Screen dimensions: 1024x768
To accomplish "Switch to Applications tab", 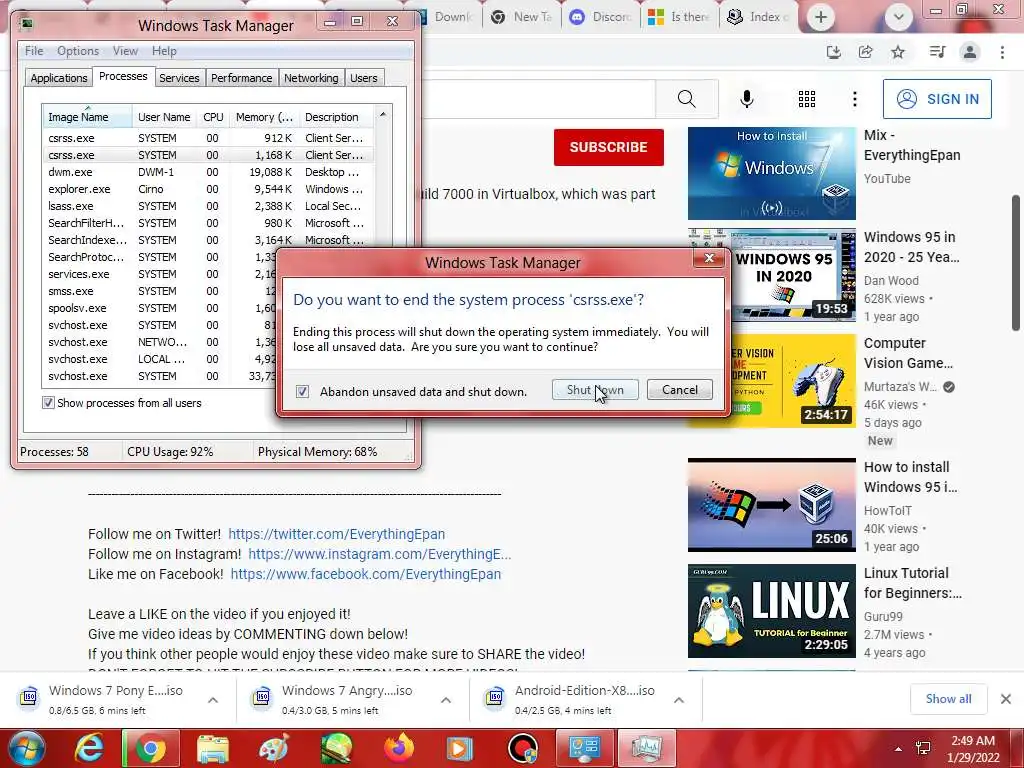I will pyautogui.click(x=59, y=78).
